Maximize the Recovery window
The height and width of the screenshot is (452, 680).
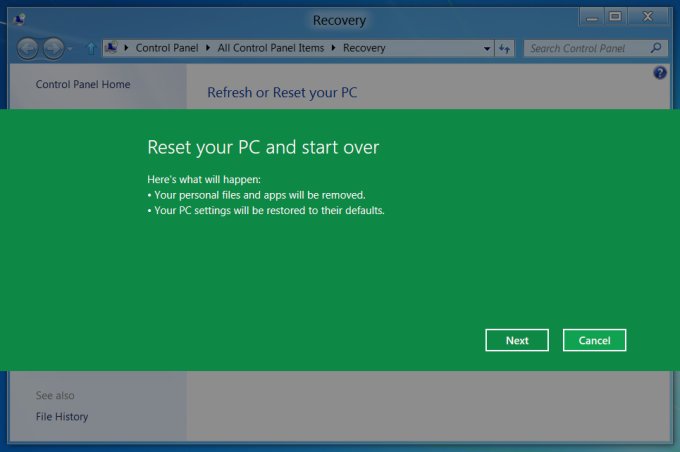coord(615,17)
